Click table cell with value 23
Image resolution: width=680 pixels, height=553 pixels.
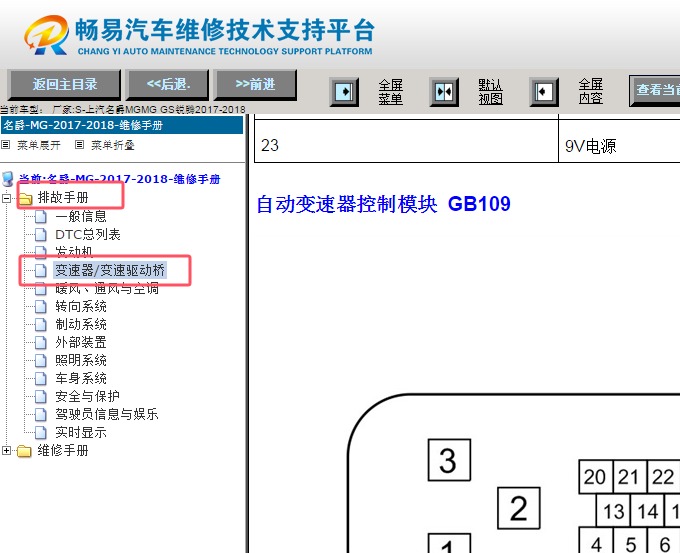coord(406,142)
